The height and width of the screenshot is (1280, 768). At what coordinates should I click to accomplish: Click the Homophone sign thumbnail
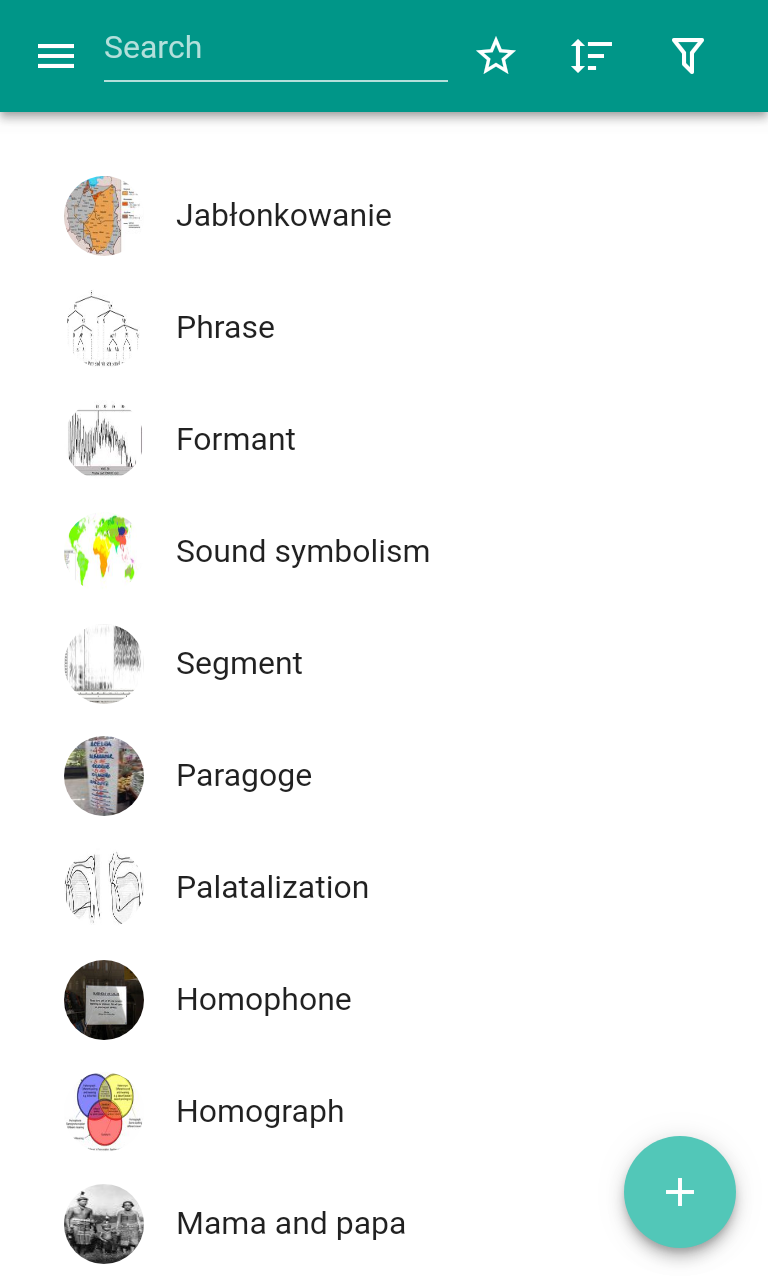point(104,1000)
